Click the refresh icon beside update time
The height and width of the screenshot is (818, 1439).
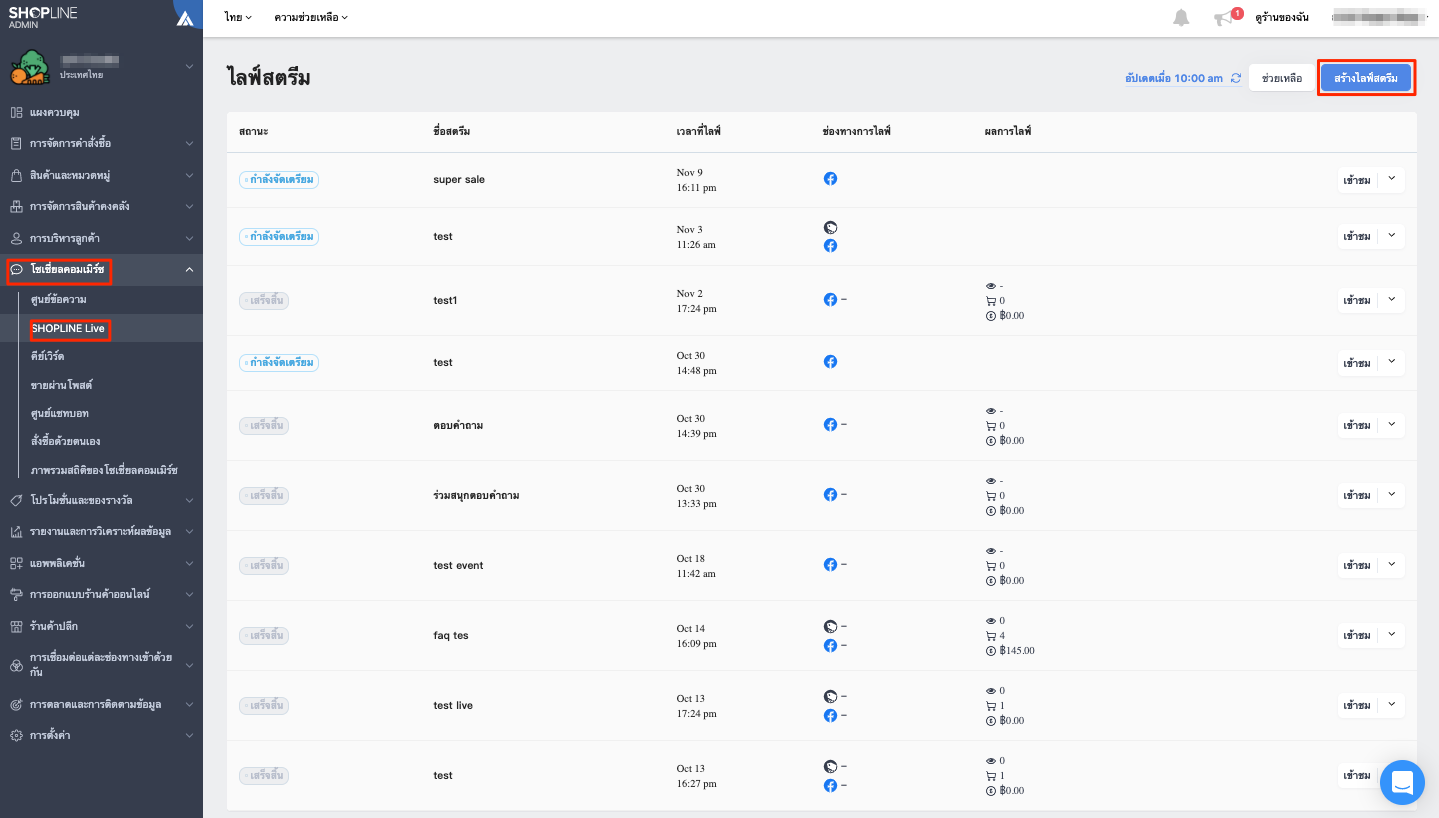[x=1236, y=78]
